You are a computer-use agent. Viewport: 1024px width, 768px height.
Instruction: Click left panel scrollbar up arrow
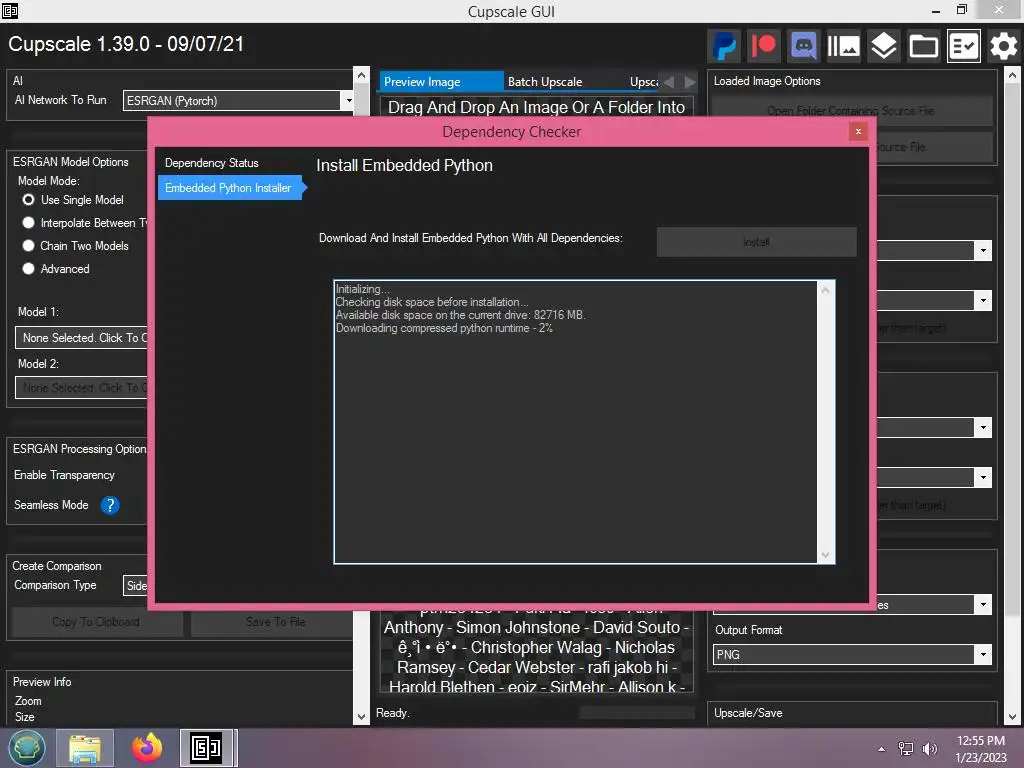click(x=361, y=75)
